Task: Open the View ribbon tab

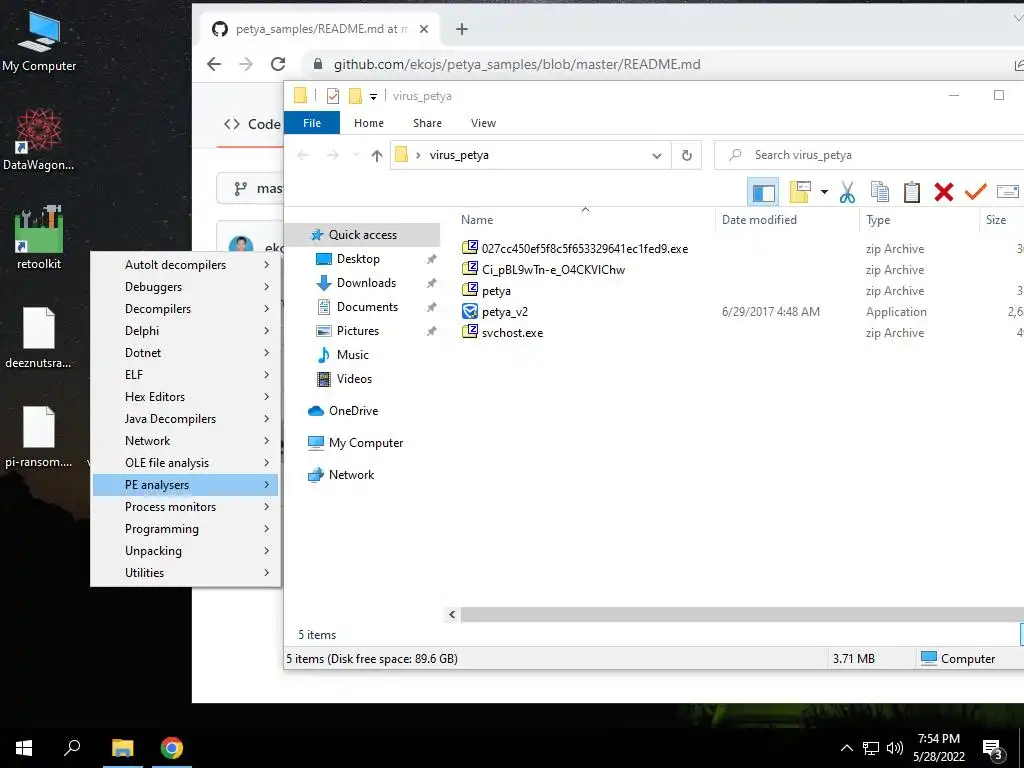Action: 483,123
